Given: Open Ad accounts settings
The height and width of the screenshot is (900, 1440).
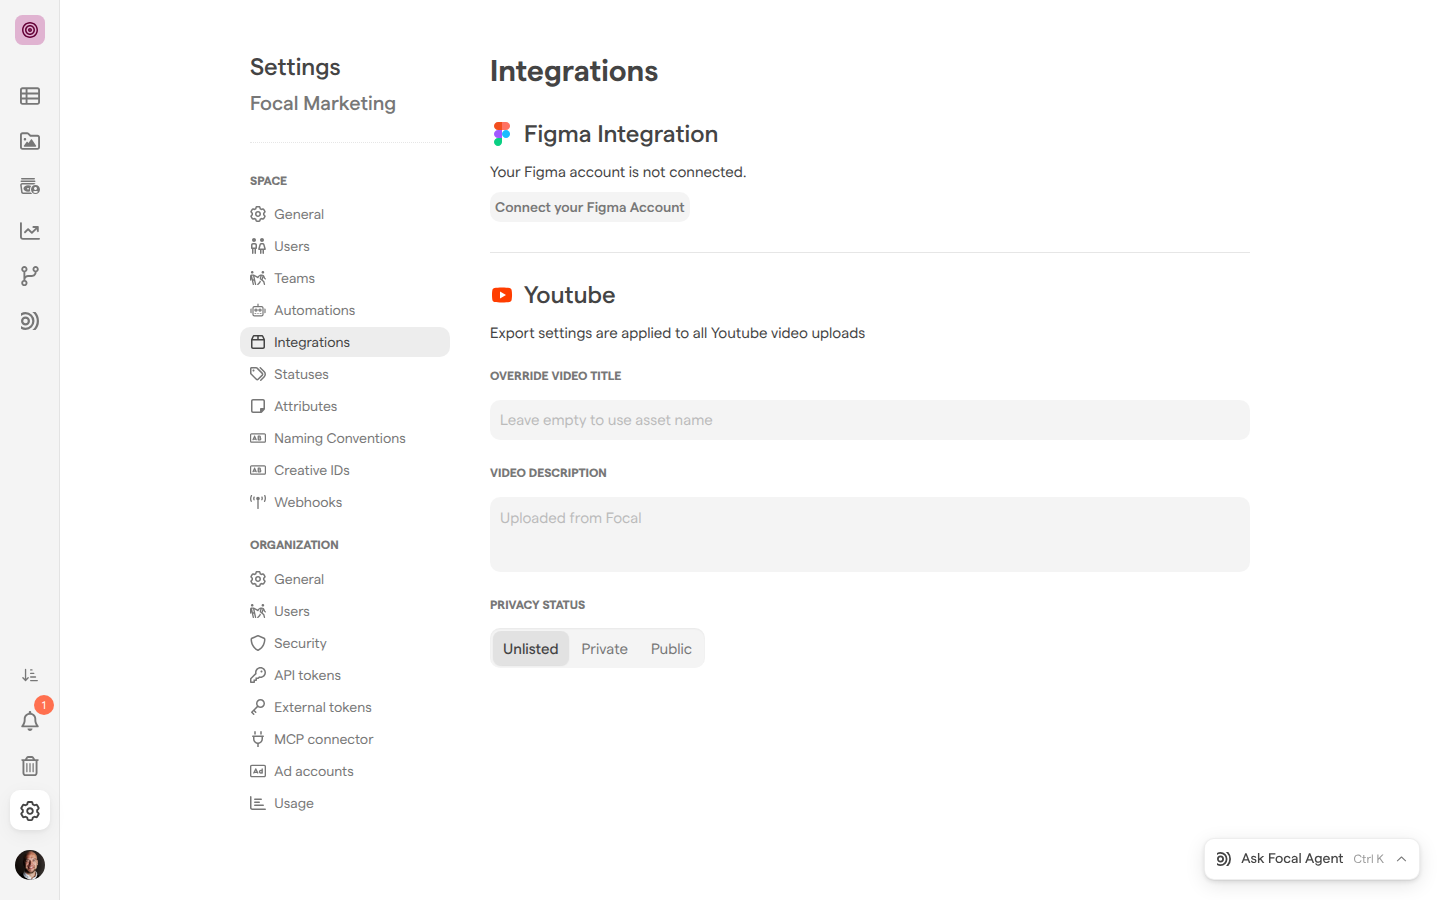Looking at the screenshot, I should [x=345, y=771].
